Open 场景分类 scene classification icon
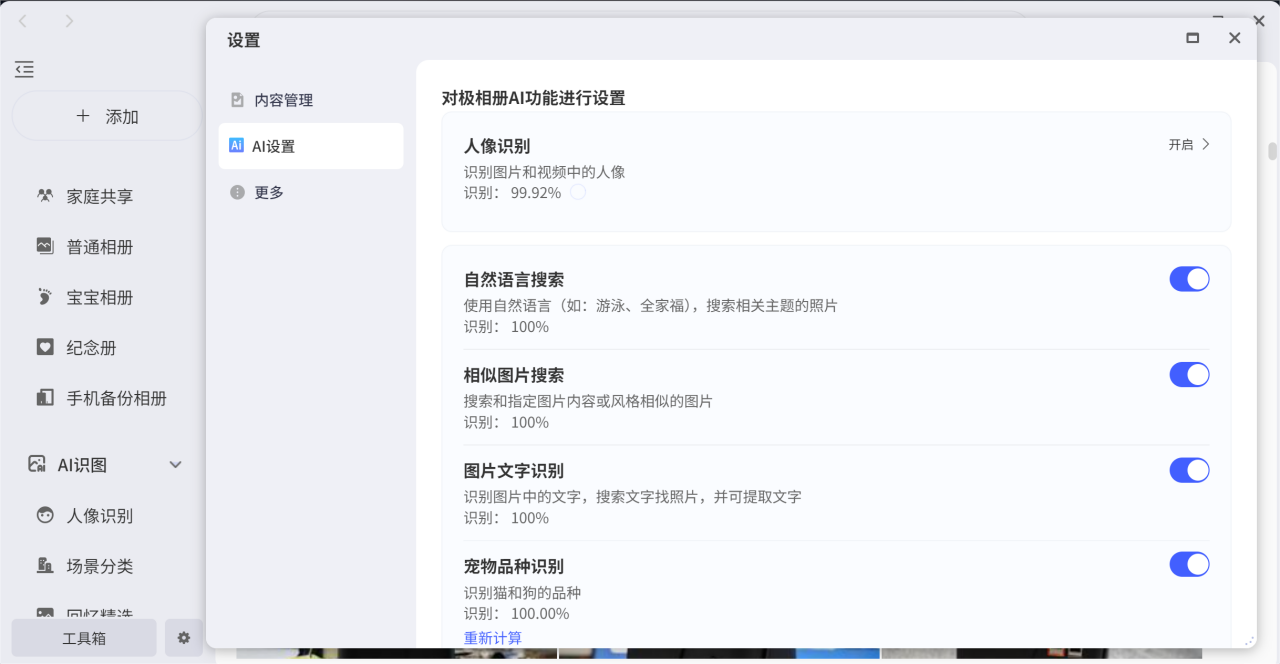The width and height of the screenshot is (1280, 664). click(x=45, y=566)
